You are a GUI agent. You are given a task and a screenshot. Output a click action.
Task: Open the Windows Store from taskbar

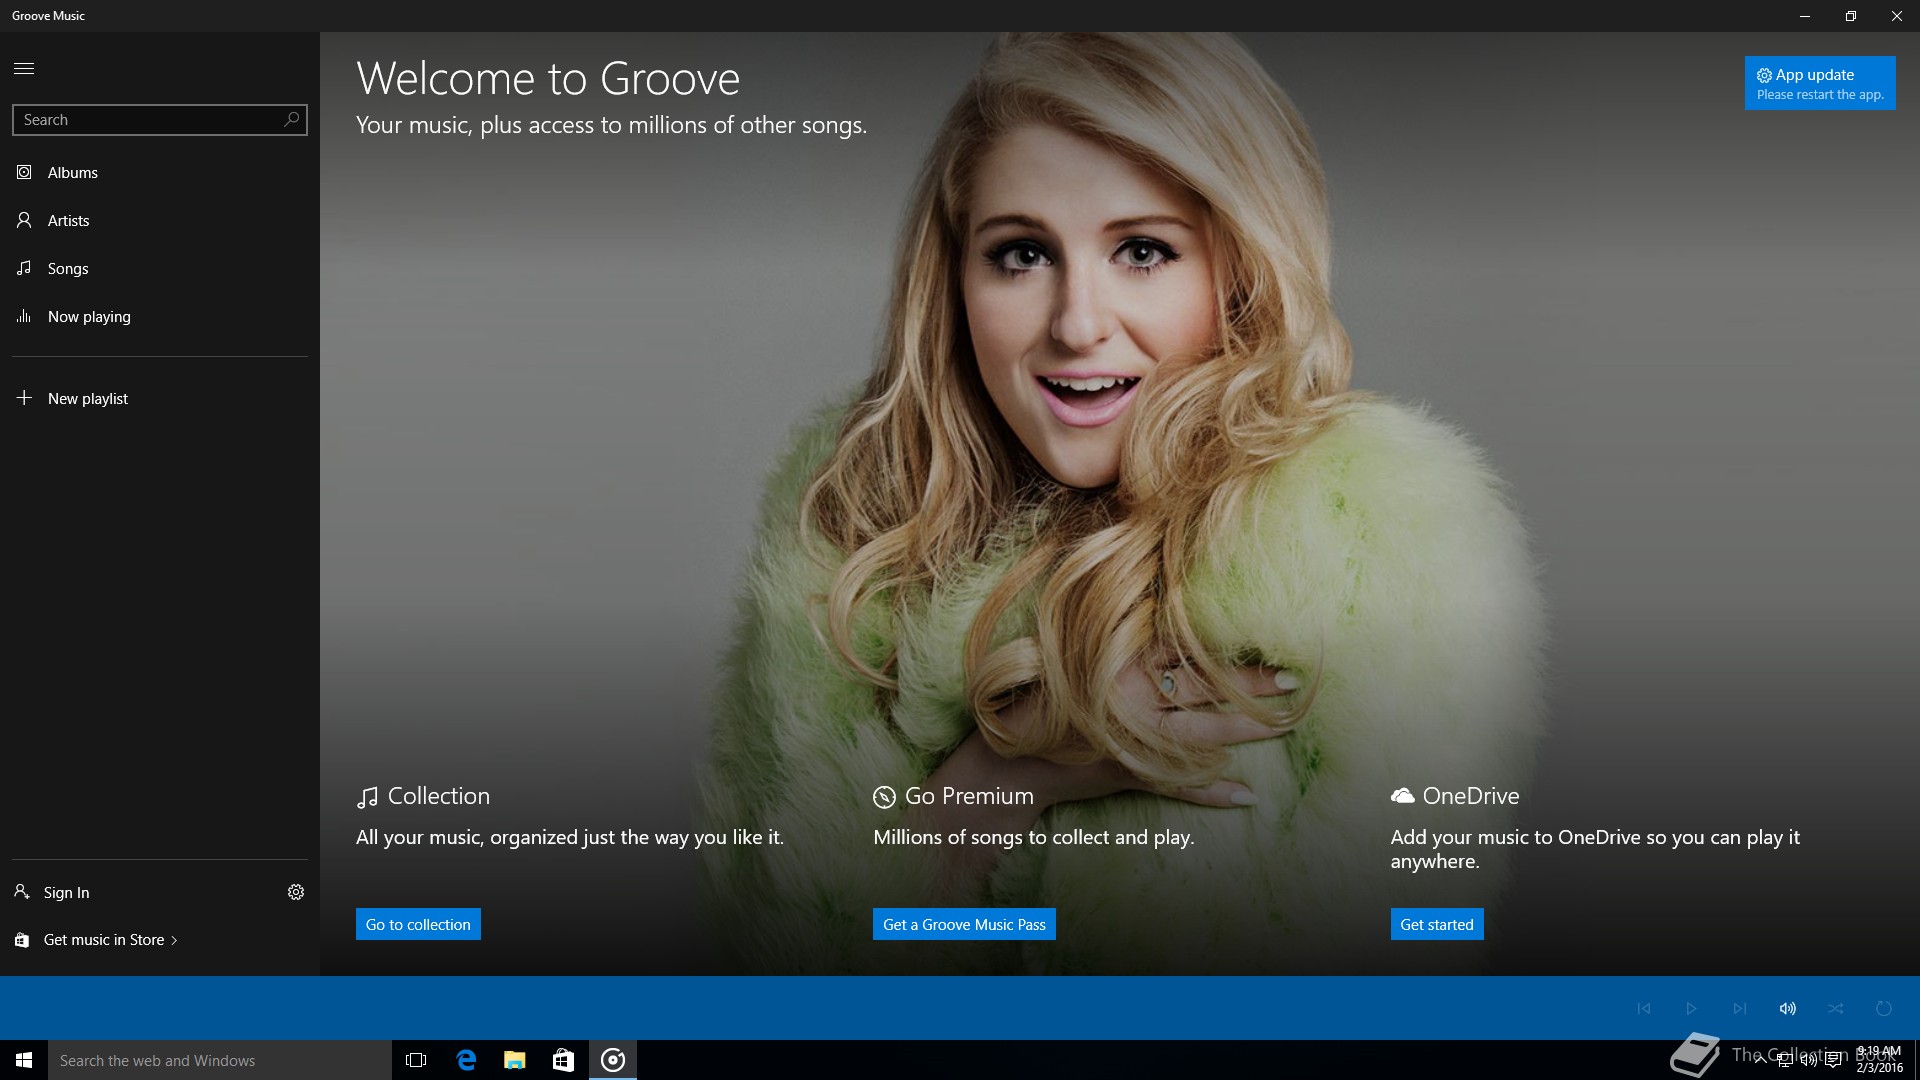[x=564, y=1060]
